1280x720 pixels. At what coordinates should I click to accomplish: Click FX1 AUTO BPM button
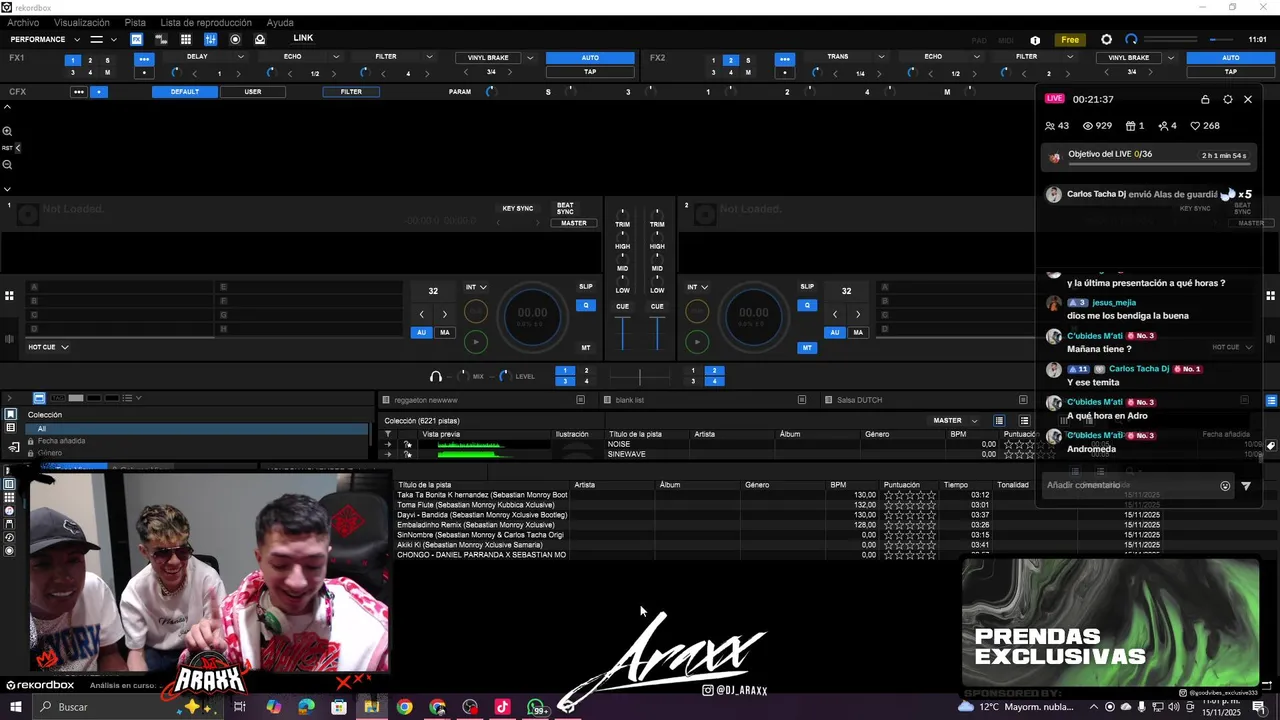tap(590, 58)
